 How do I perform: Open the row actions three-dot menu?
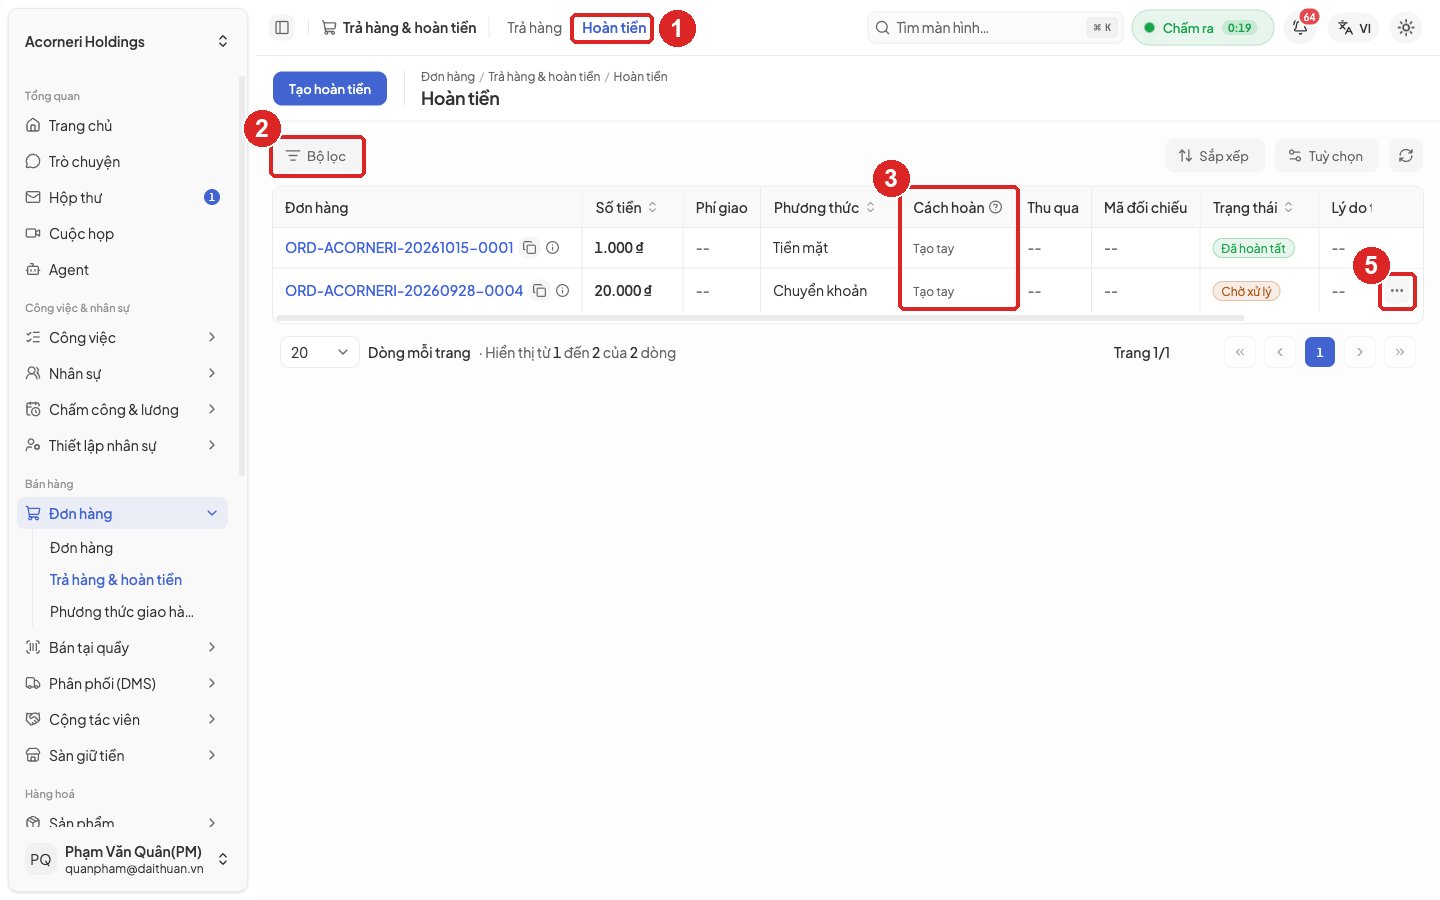point(1397,291)
